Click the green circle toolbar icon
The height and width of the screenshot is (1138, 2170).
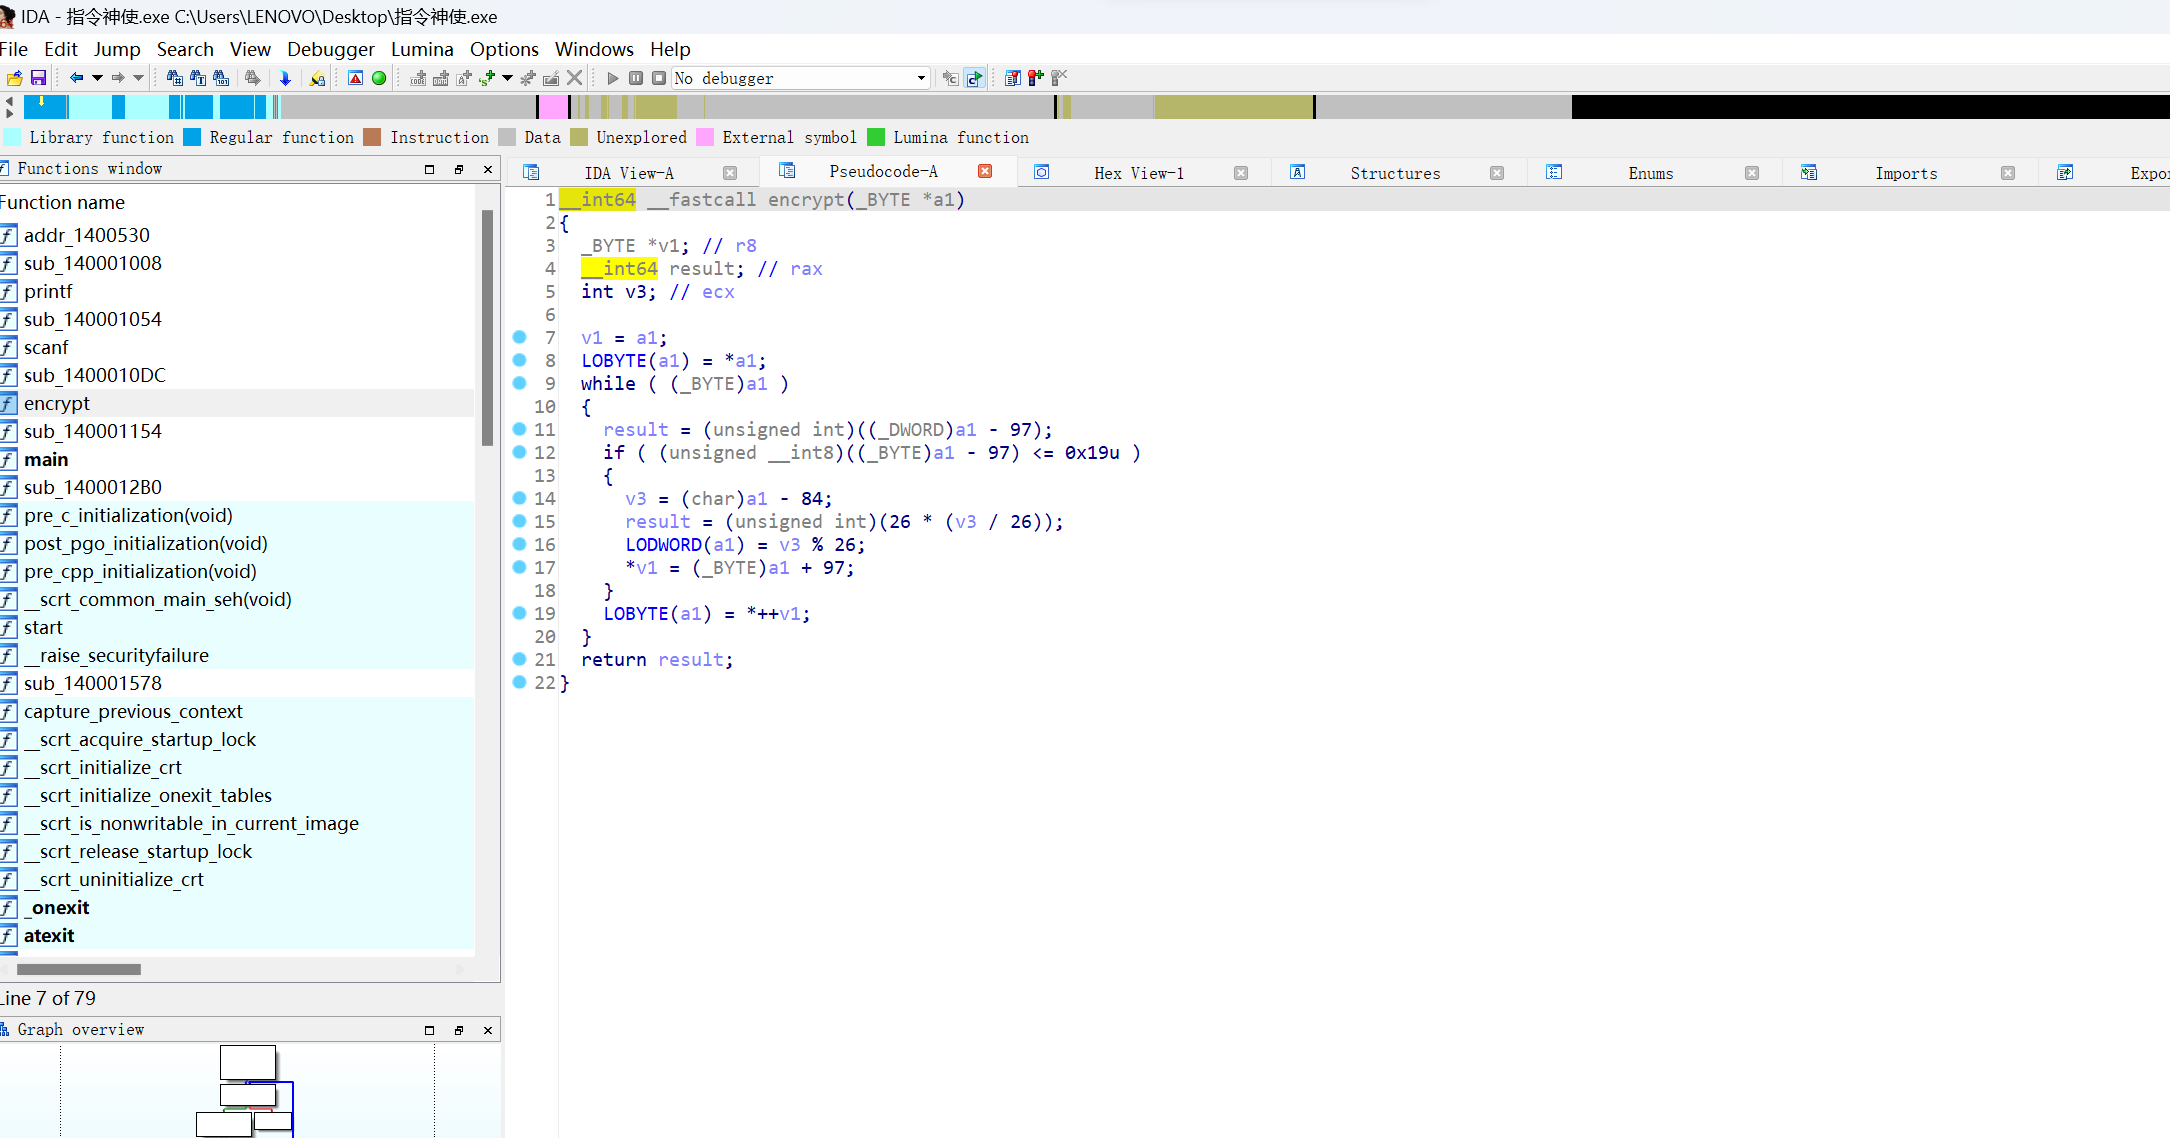[379, 78]
